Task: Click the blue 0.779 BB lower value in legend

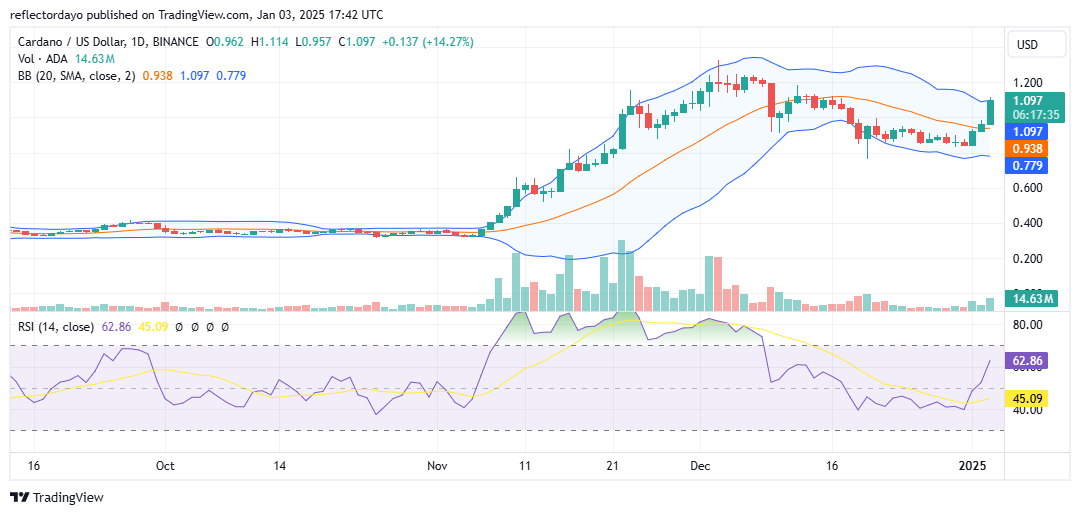Action: (x=231, y=76)
